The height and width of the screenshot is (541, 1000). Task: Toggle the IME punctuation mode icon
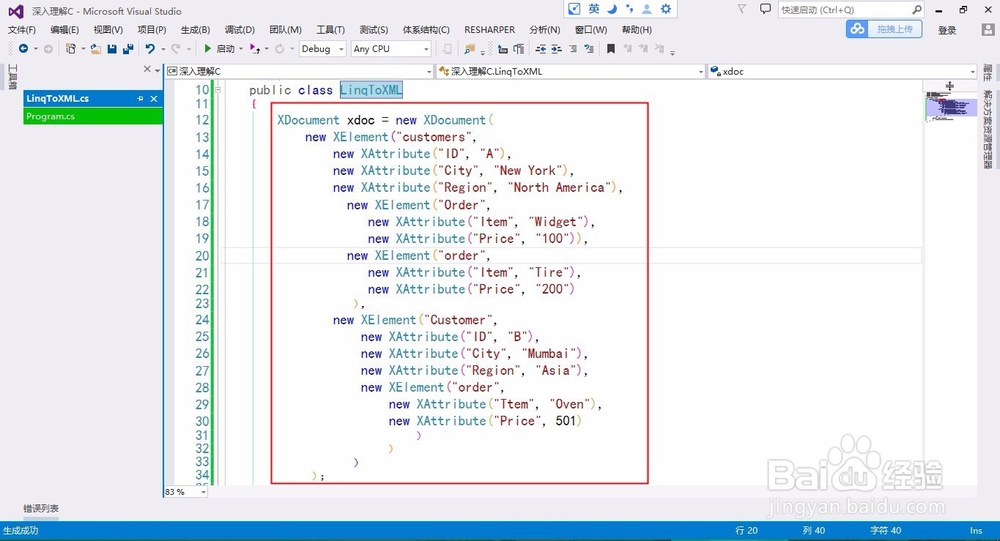(x=629, y=9)
